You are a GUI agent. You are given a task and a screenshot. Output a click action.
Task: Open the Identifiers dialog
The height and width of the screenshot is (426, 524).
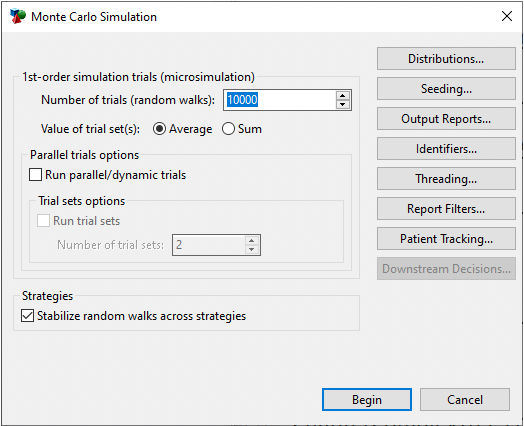click(446, 149)
